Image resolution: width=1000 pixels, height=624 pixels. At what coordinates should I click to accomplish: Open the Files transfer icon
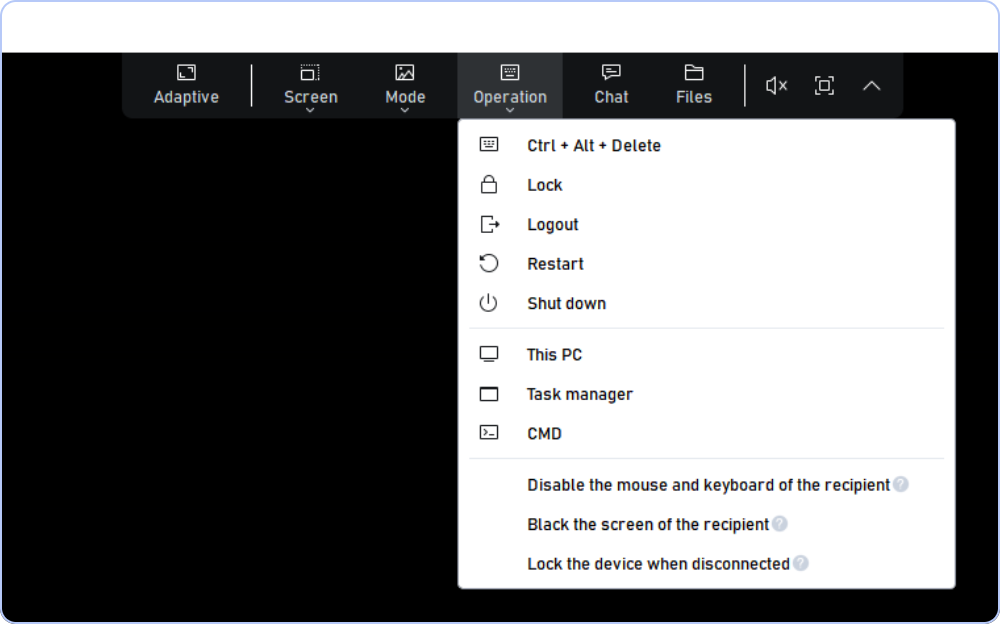point(693,73)
